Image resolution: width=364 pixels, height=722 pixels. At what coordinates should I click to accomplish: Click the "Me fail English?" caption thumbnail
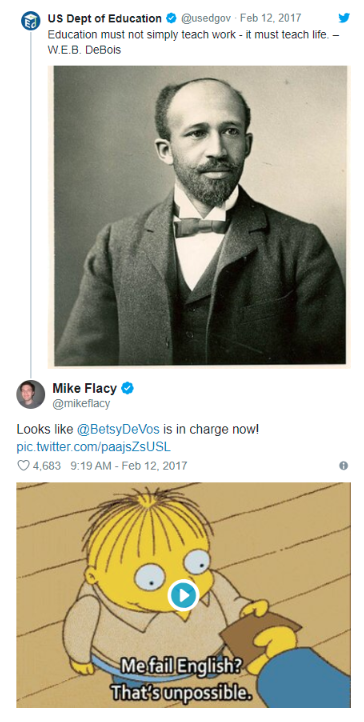coord(183,595)
